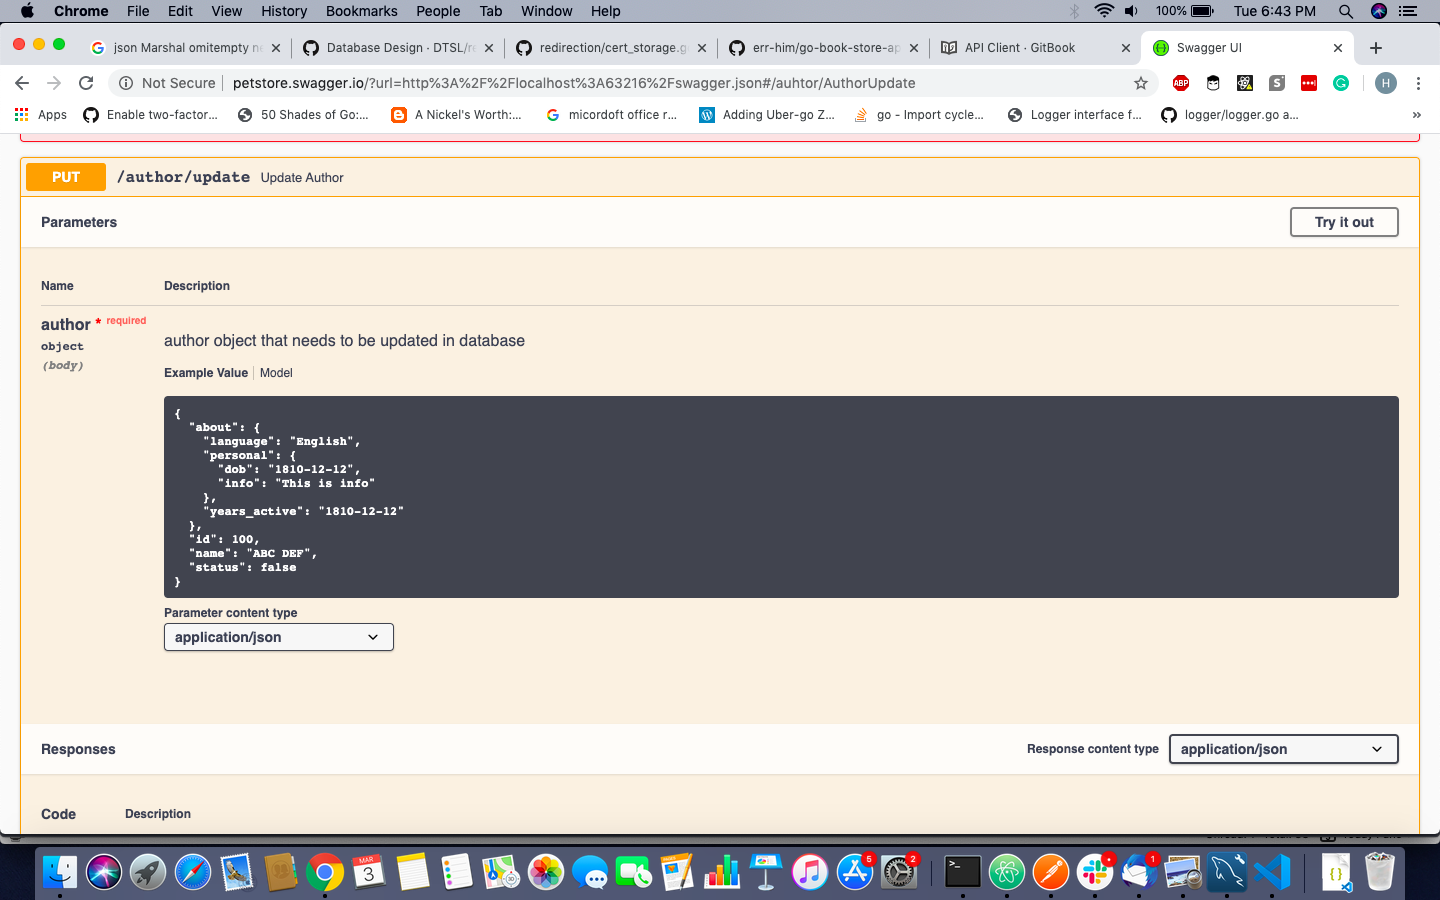1440x900 pixels.
Task: Open Visual Studio Code in the dock
Action: tap(1270, 872)
